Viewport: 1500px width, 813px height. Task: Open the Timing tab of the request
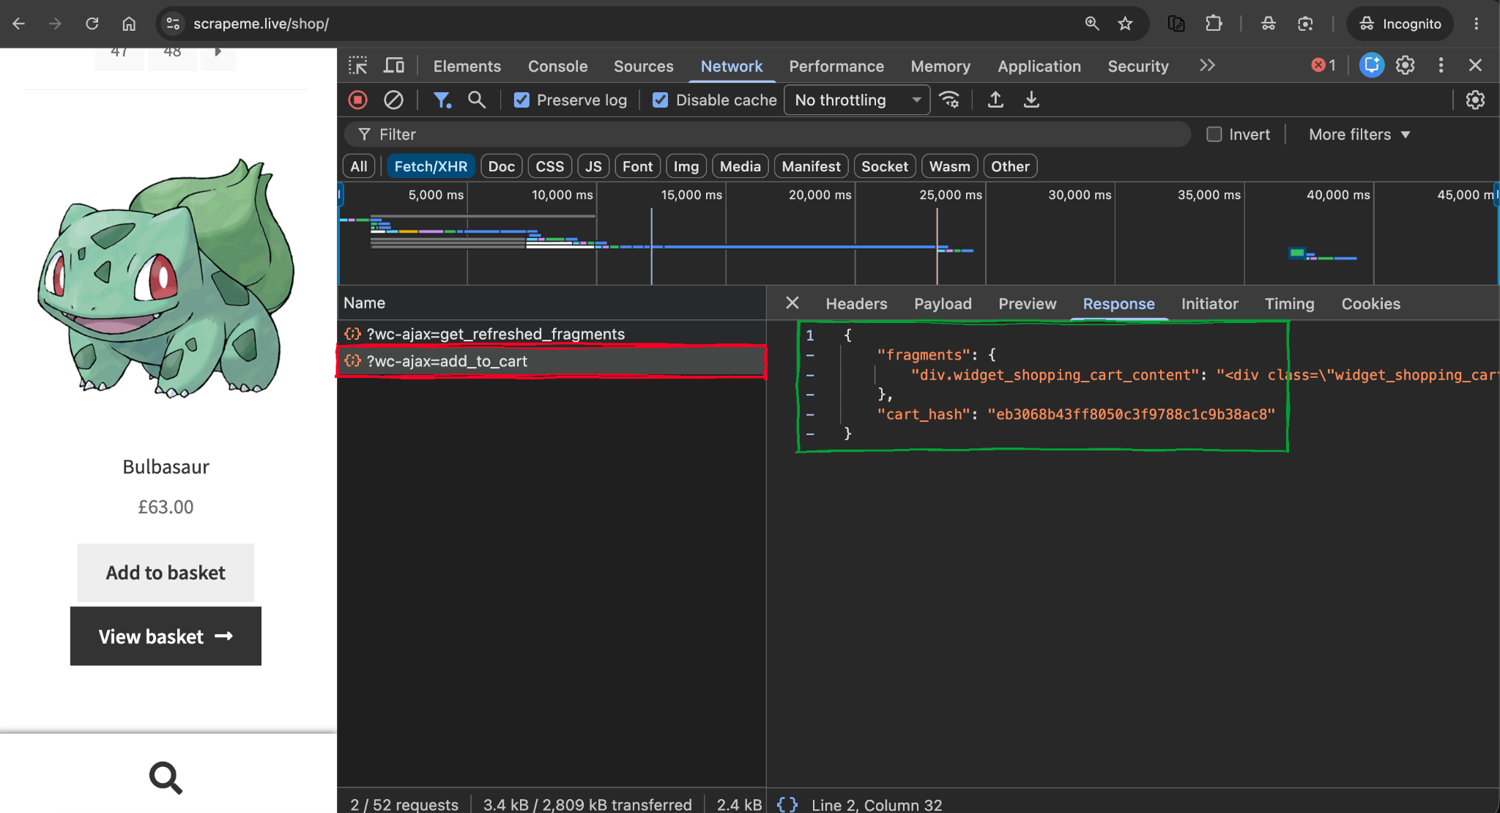tap(1289, 304)
